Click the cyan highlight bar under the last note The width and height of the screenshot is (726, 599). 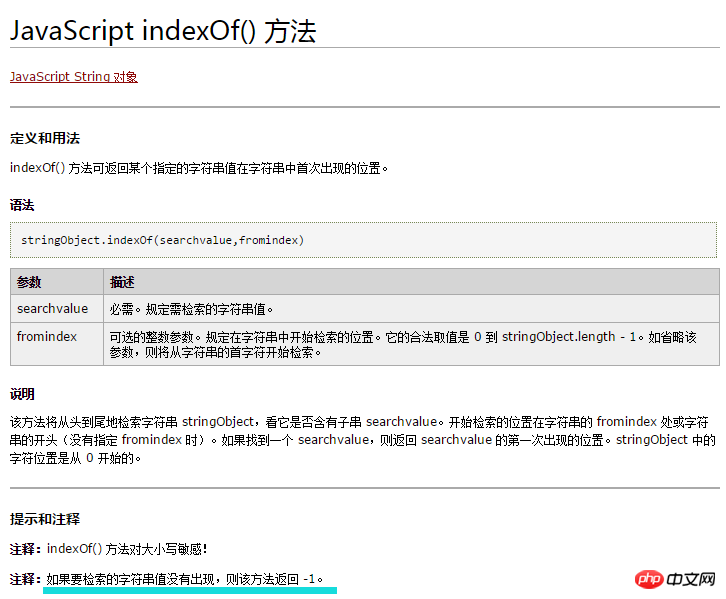tap(190, 590)
